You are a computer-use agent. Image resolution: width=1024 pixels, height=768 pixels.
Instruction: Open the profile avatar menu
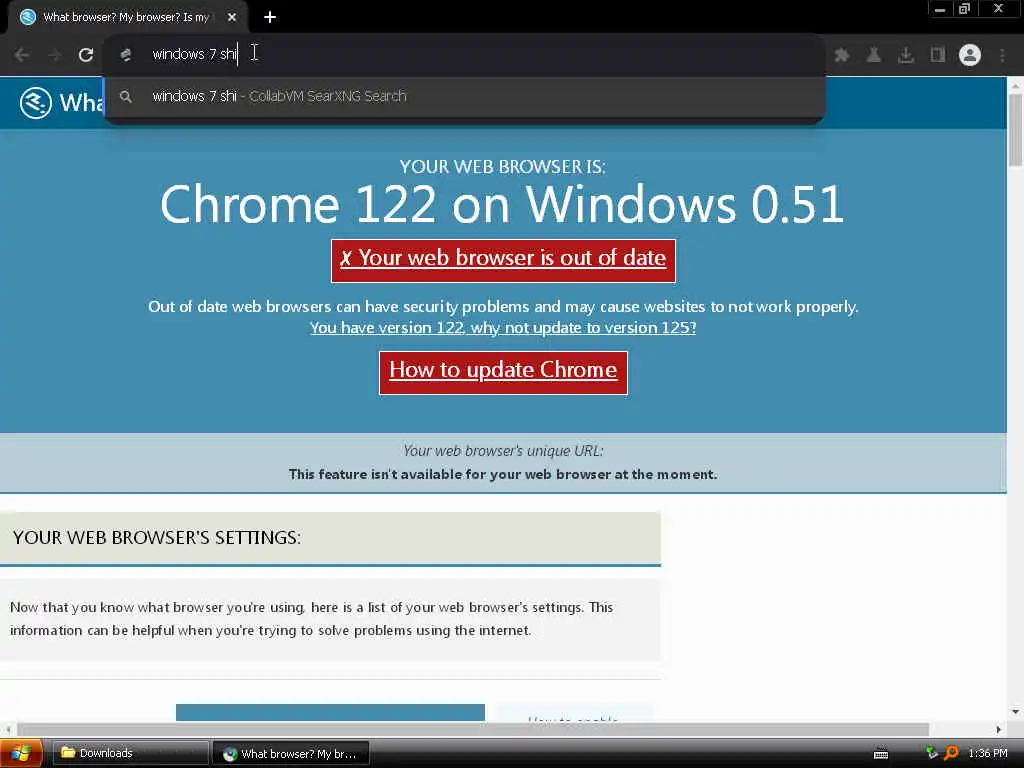970,55
